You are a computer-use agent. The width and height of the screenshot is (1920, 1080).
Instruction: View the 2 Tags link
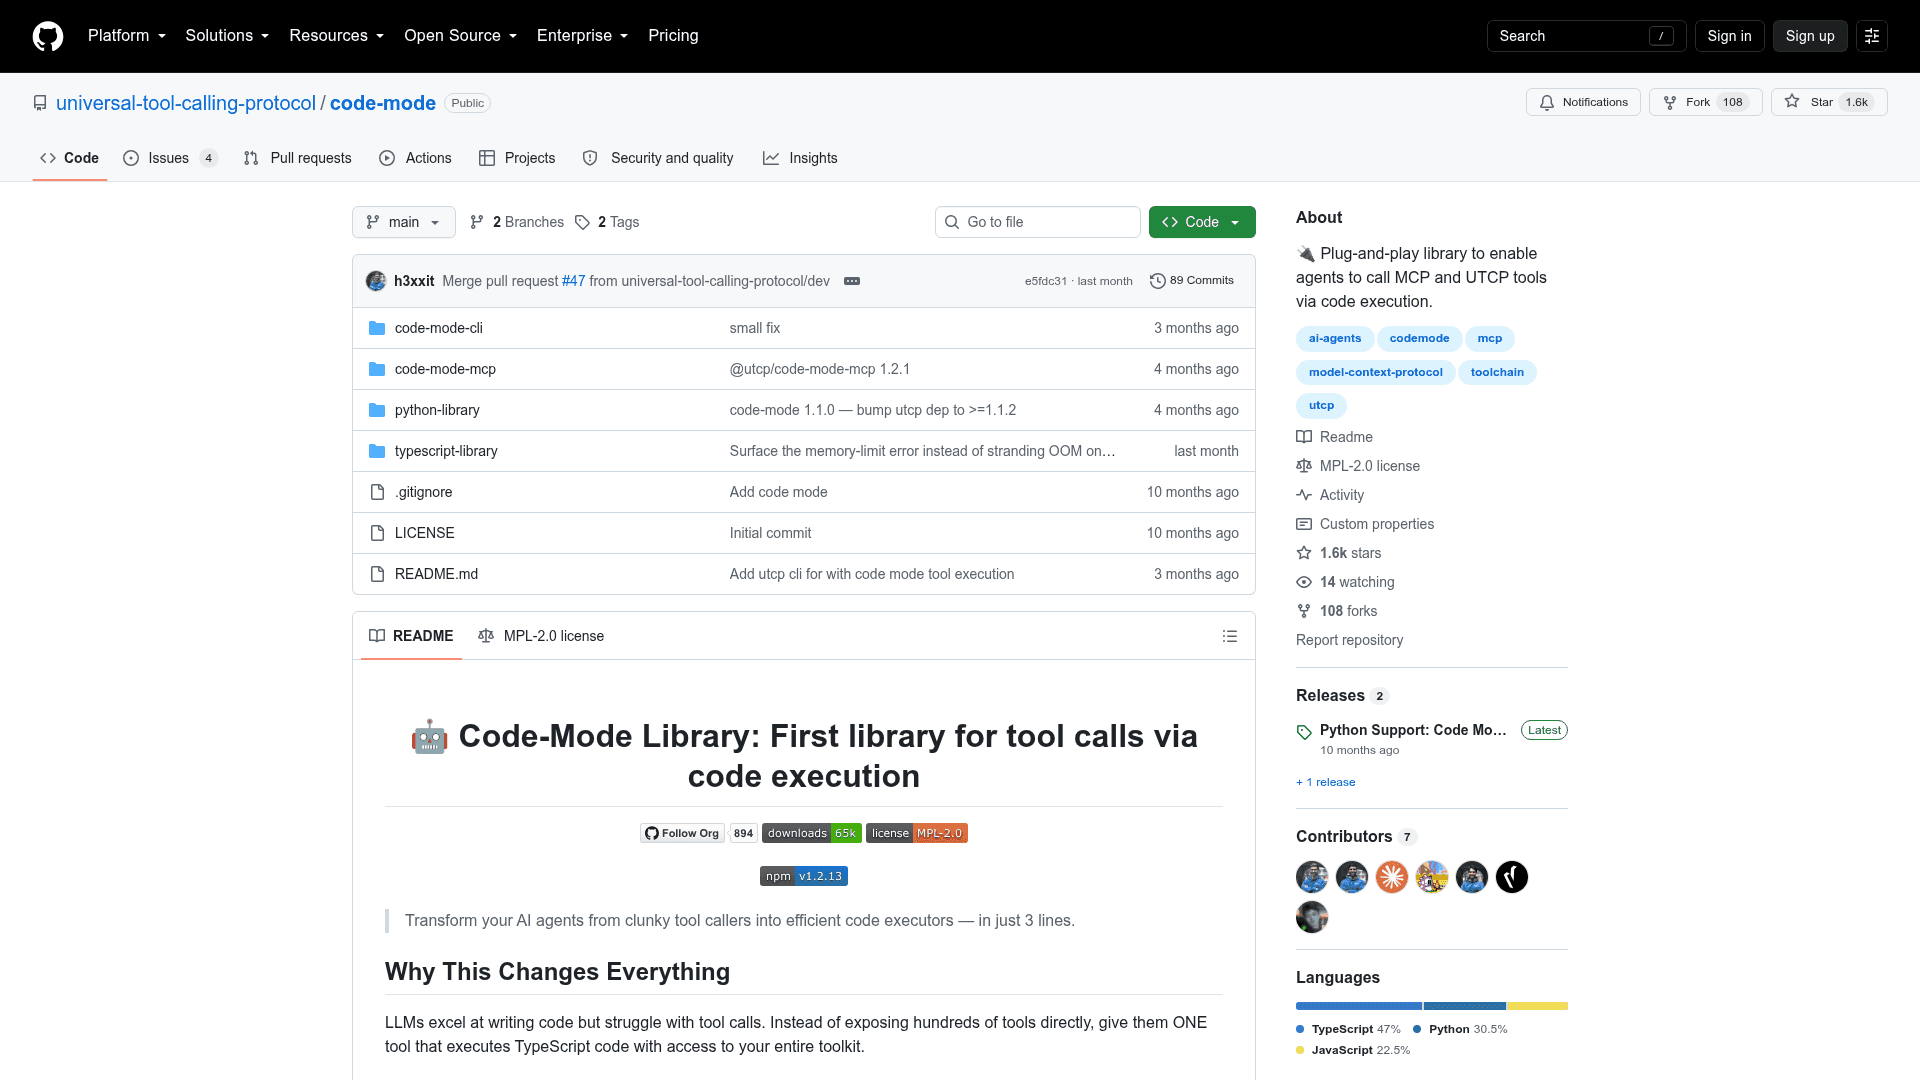pos(607,222)
